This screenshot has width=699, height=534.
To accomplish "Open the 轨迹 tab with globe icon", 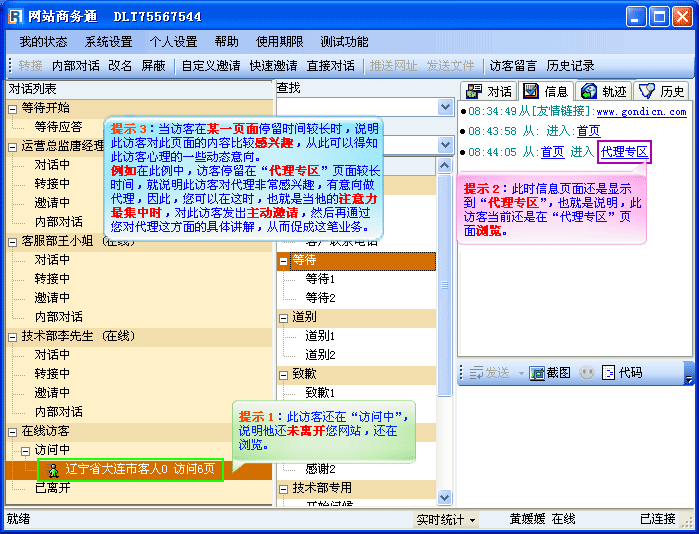I will coord(604,91).
